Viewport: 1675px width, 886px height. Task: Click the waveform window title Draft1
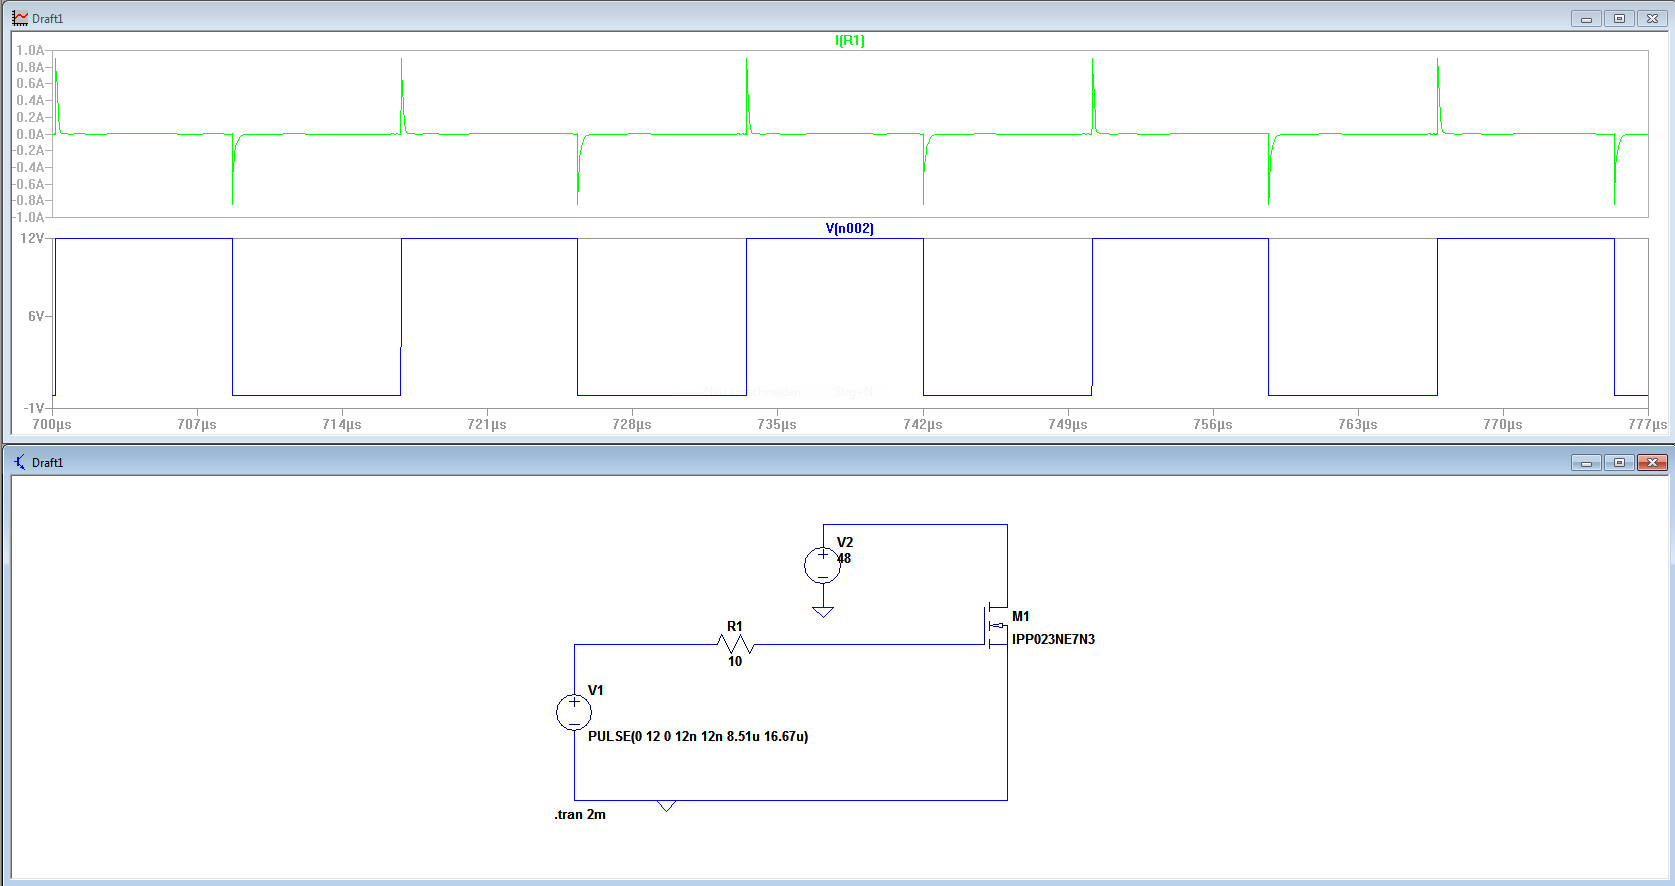(x=47, y=19)
